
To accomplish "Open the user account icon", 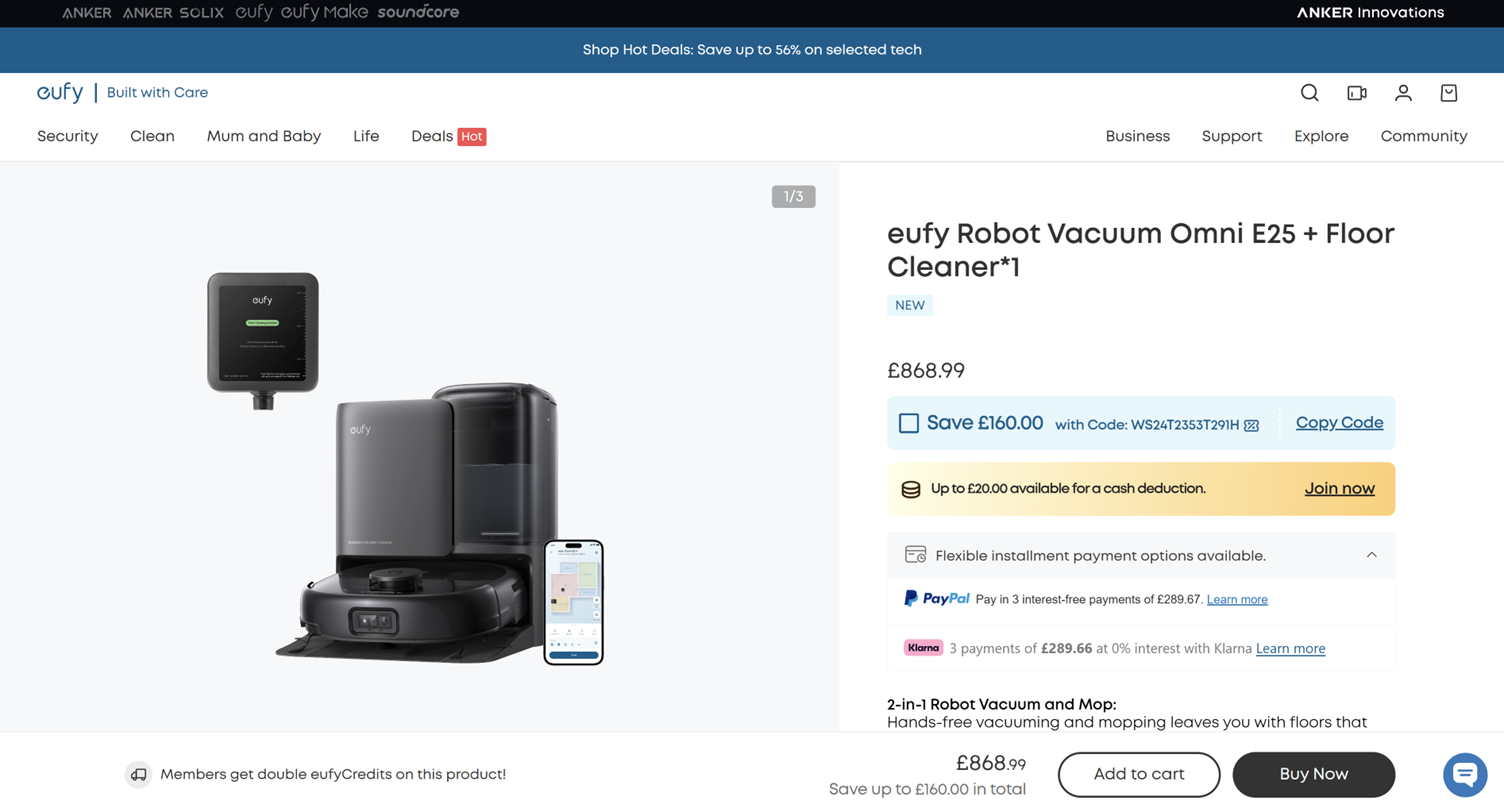I will coord(1403,93).
